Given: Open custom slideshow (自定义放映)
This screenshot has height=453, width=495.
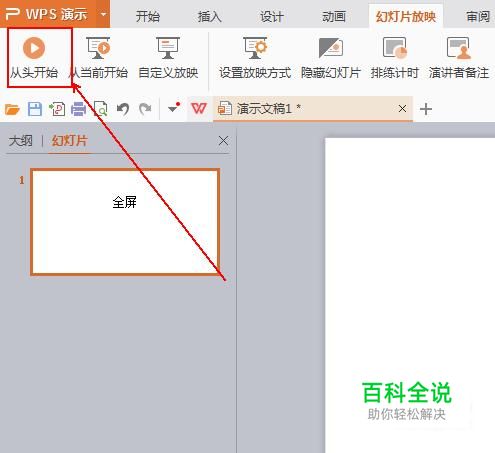Looking at the screenshot, I should (168, 58).
